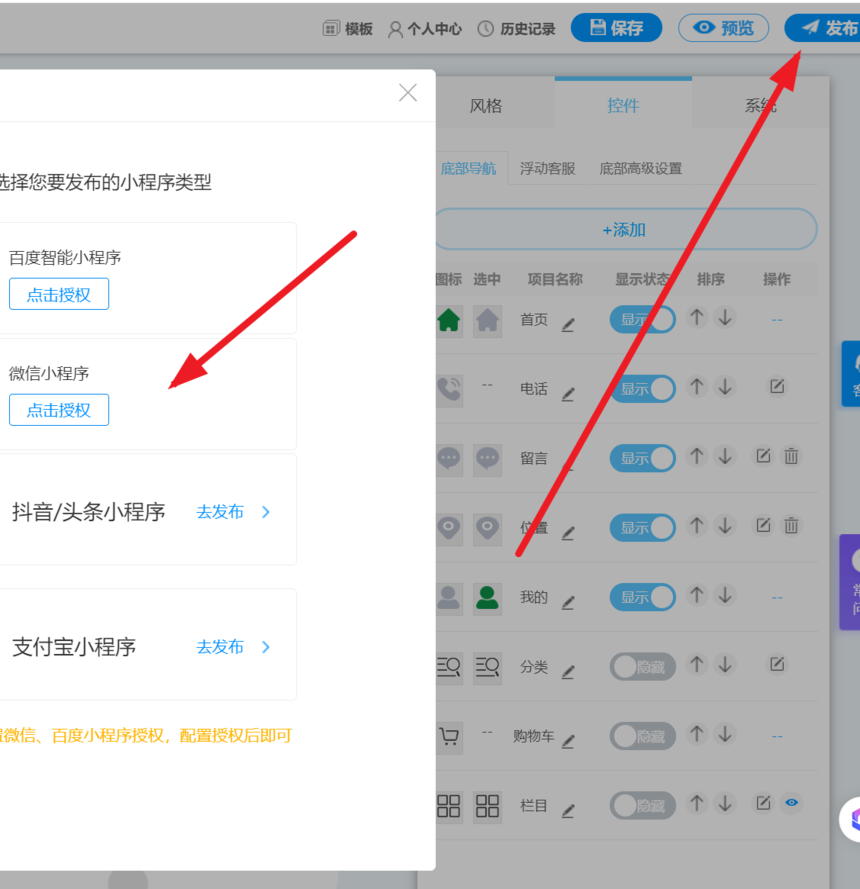Toggle 显示 switch for 首页 row

click(x=643, y=320)
